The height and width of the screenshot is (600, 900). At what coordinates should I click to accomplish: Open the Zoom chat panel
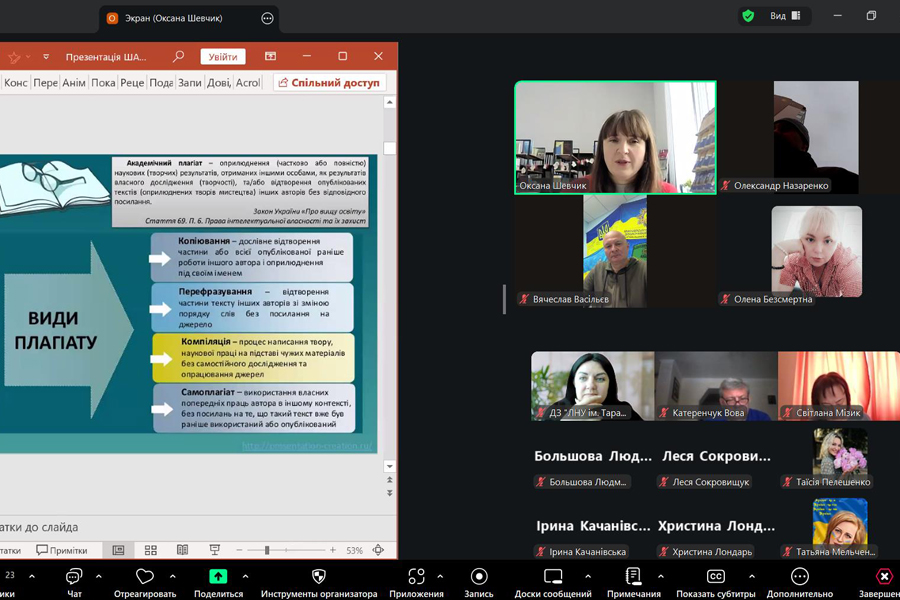click(x=74, y=577)
